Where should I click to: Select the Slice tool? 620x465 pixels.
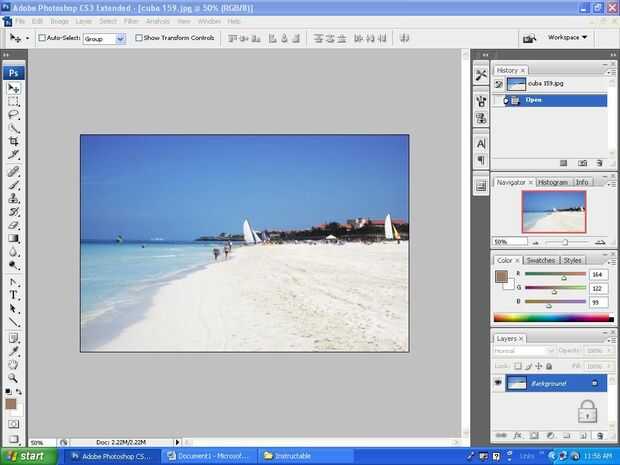(x=13, y=155)
